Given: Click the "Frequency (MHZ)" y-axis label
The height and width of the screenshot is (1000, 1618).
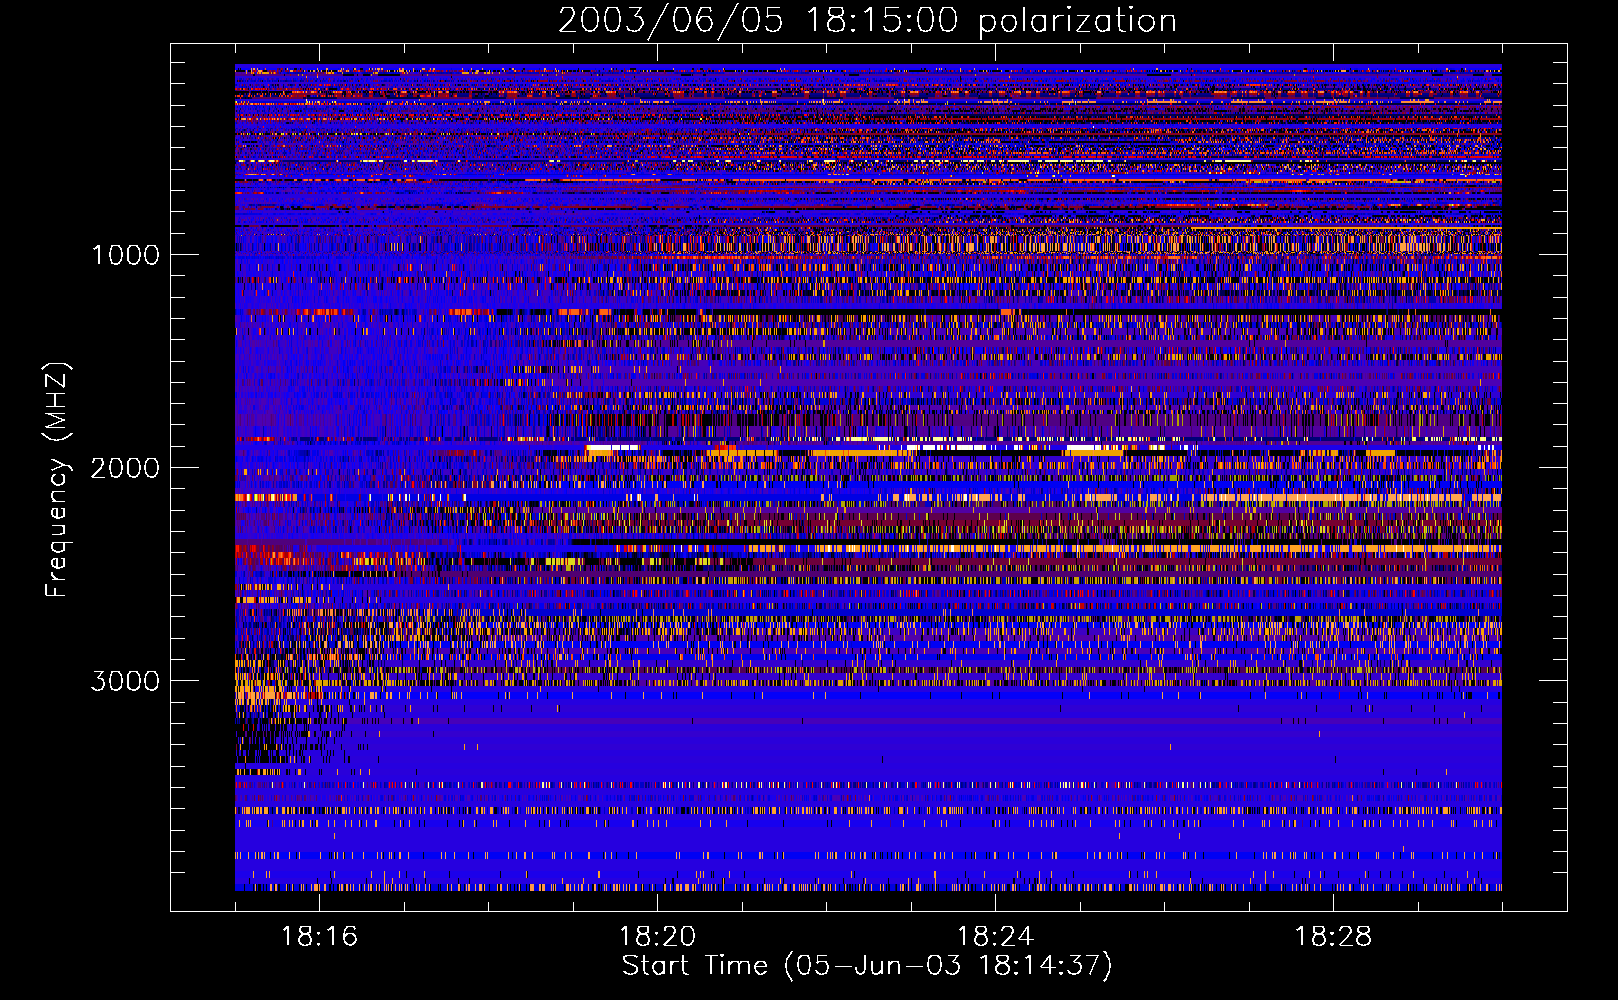Looking at the screenshot, I should coord(57,480).
